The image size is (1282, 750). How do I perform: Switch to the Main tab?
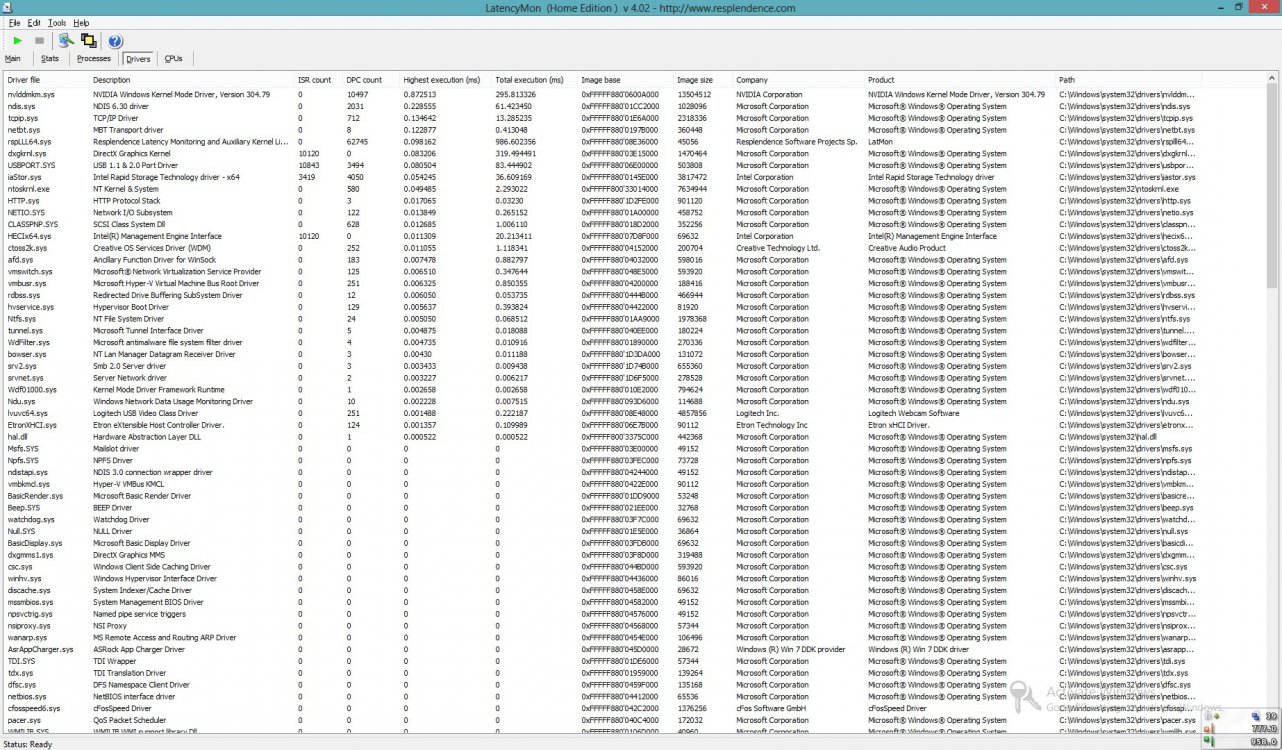pos(13,59)
